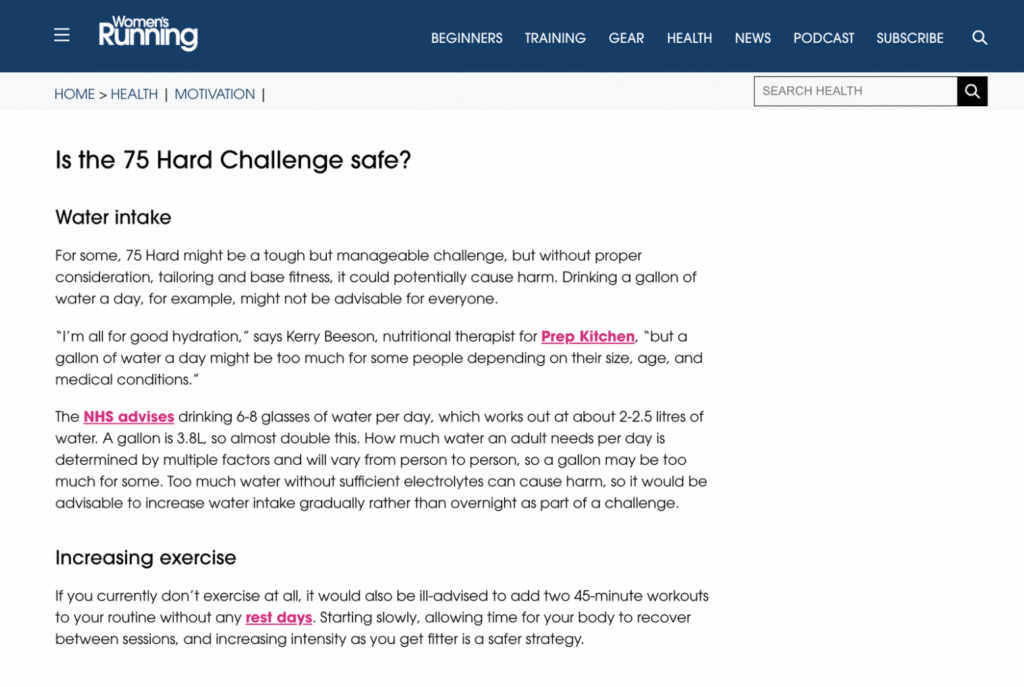This screenshot has height=687, width=1024.
Task: Submit health search with black magnifier button
Action: (972, 91)
